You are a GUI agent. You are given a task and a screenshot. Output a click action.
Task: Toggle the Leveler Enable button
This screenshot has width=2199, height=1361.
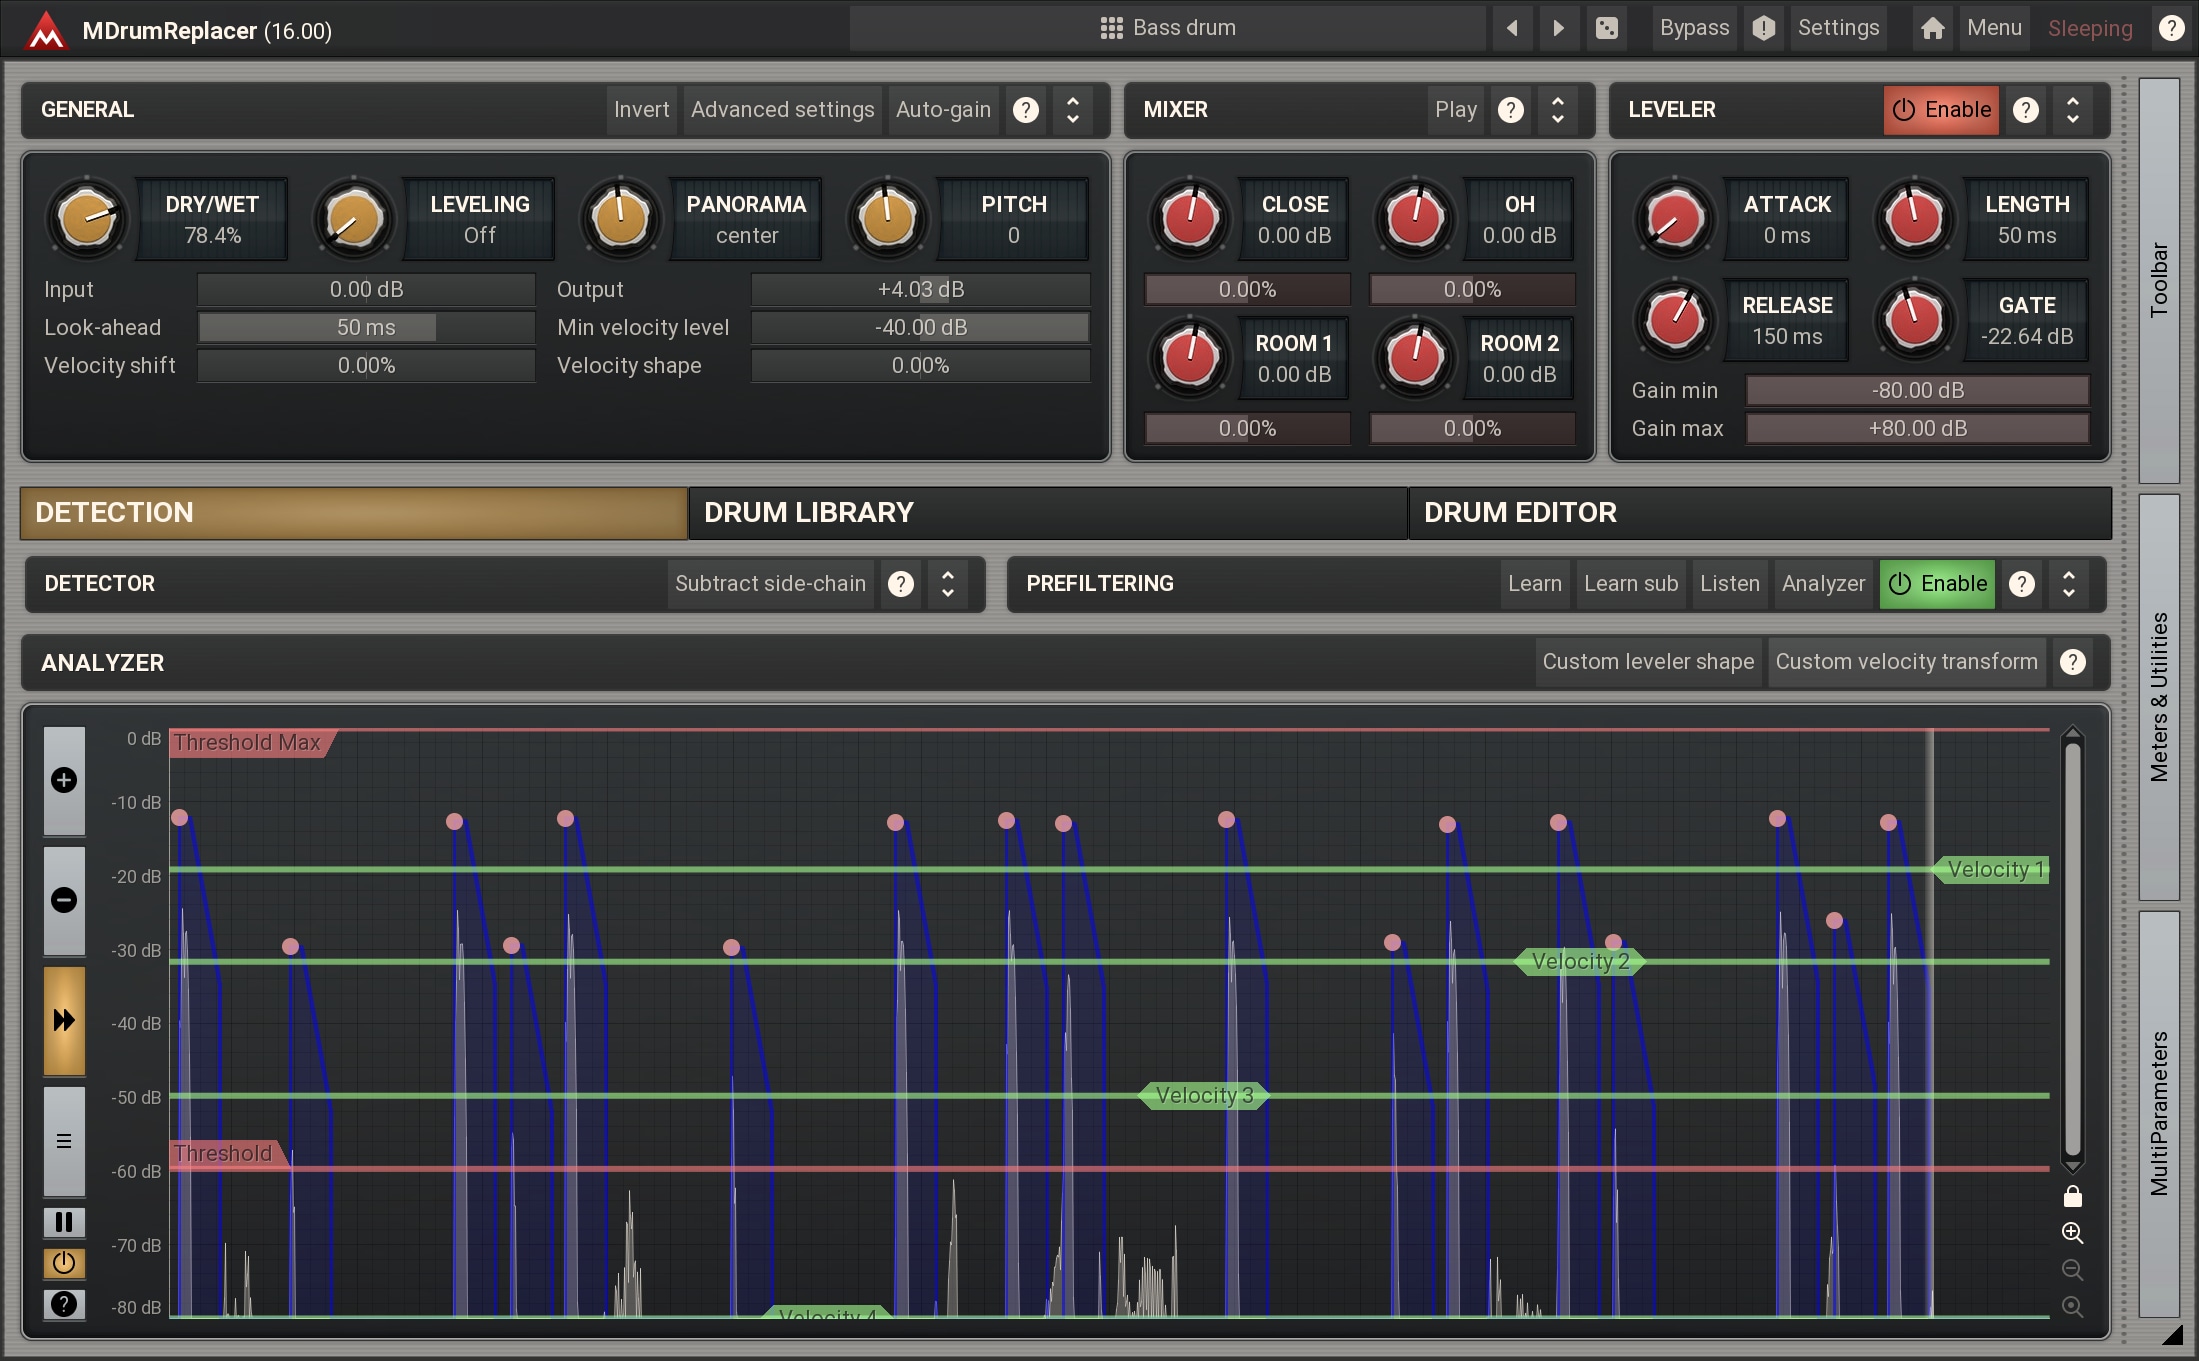pos(1941,110)
